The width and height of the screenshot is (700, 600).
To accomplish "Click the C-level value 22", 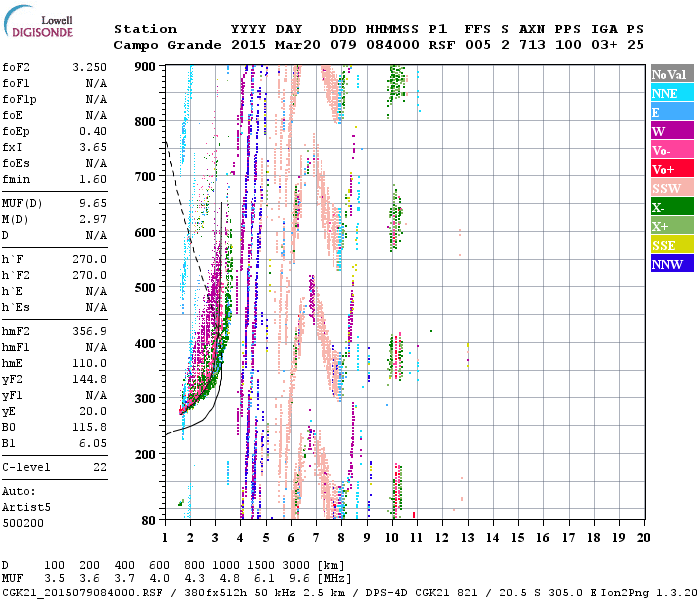I will [x=100, y=467].
